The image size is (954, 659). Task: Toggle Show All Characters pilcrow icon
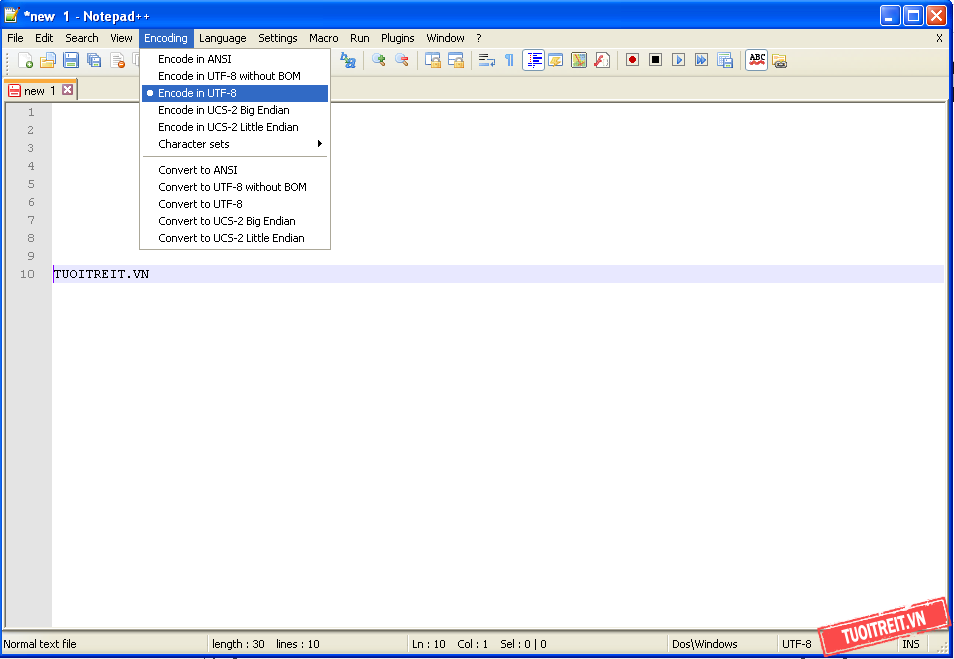pos(509,60)
